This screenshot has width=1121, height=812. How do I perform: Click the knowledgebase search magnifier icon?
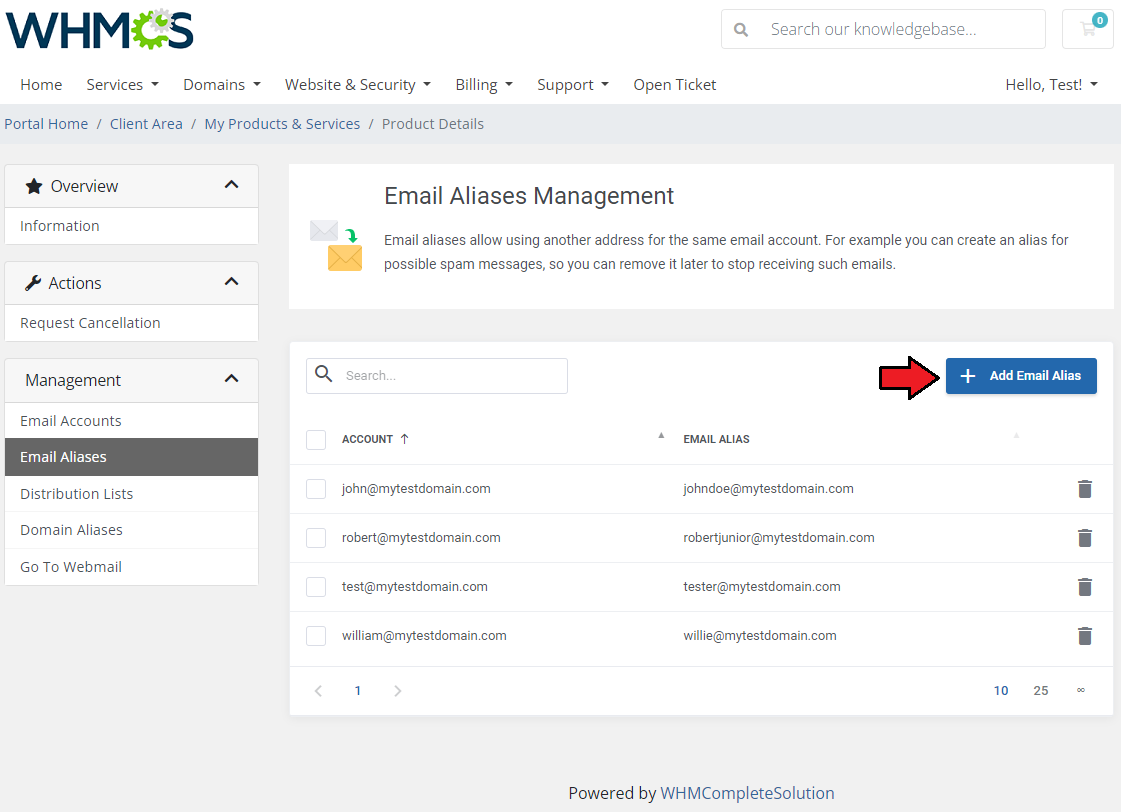pyautogui.click(x=741, y=29)
